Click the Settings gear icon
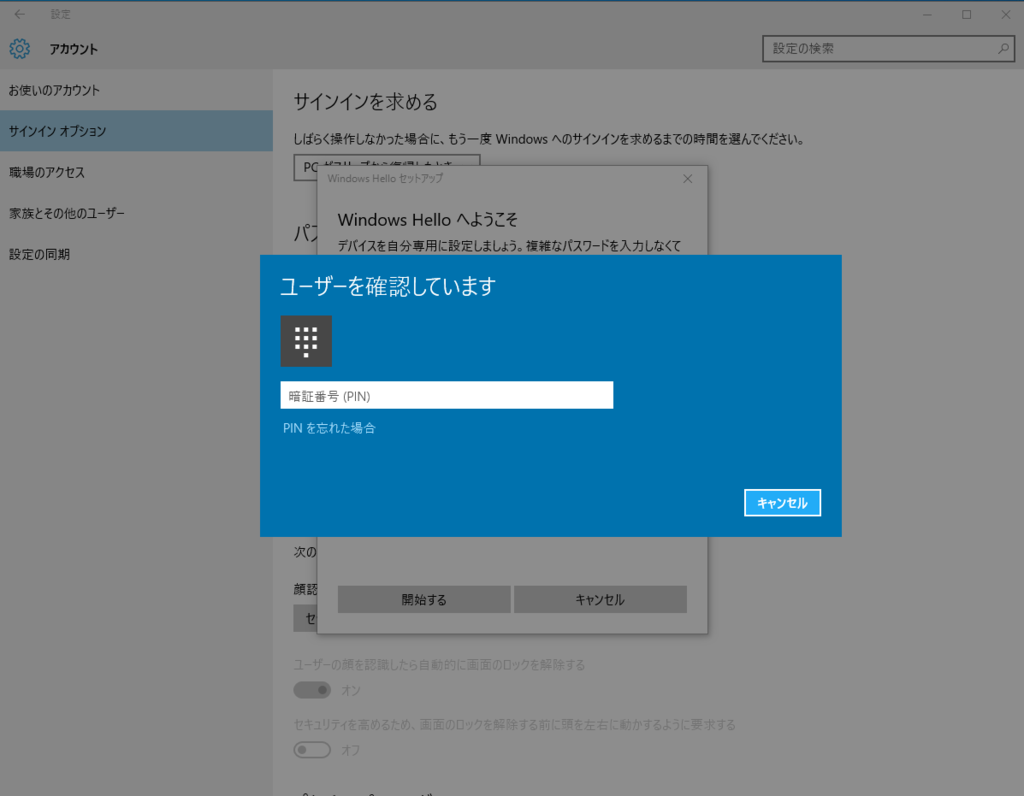Viewport: 1024px width, 796px height. tap(20, 48)
